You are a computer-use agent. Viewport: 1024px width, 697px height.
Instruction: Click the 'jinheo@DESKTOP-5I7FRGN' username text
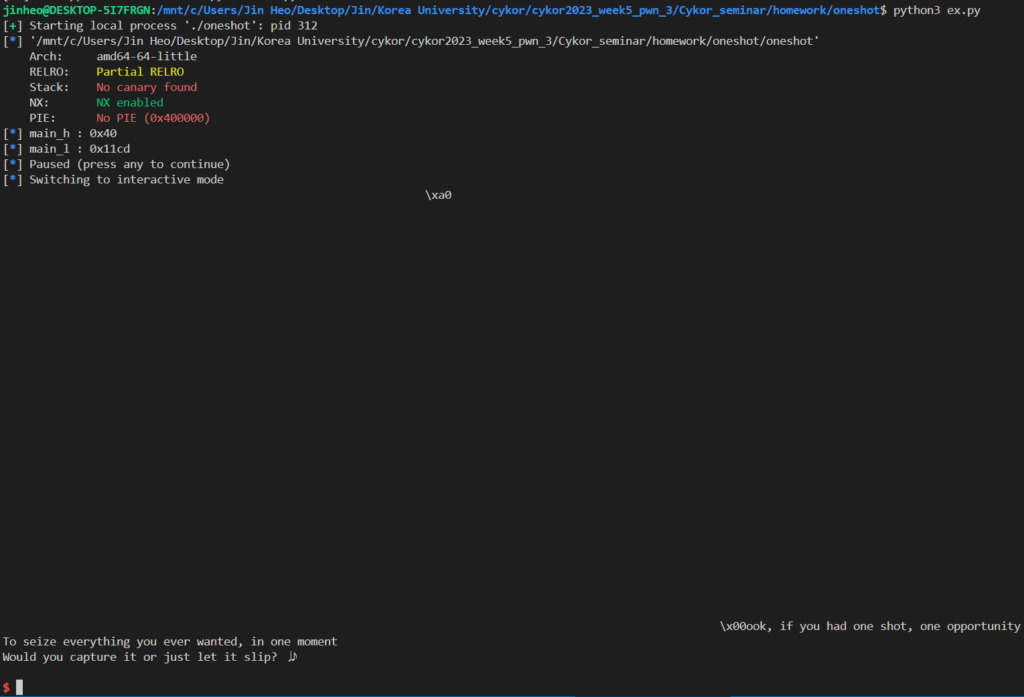pos(76,10)
